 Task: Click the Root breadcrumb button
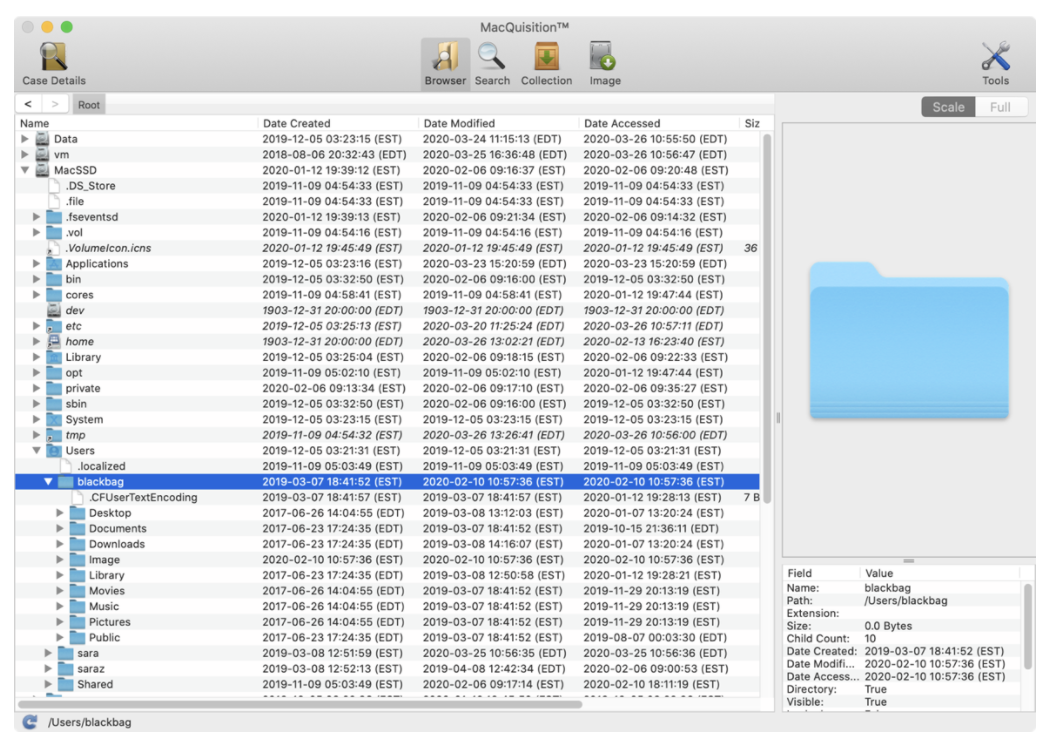88,104
